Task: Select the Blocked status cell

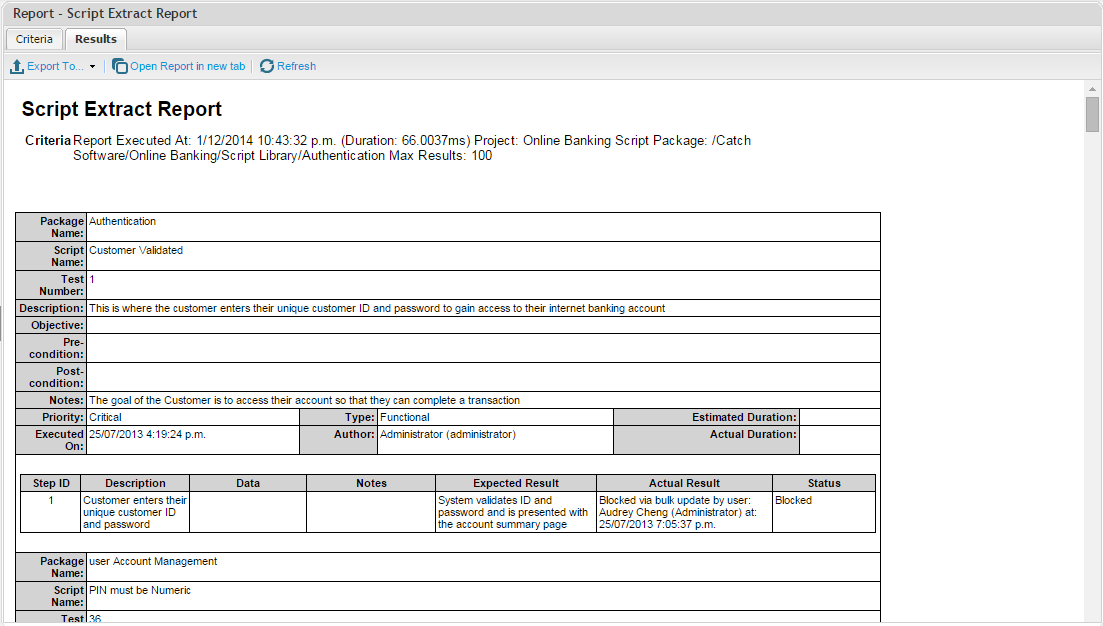Action: (794, 500)
